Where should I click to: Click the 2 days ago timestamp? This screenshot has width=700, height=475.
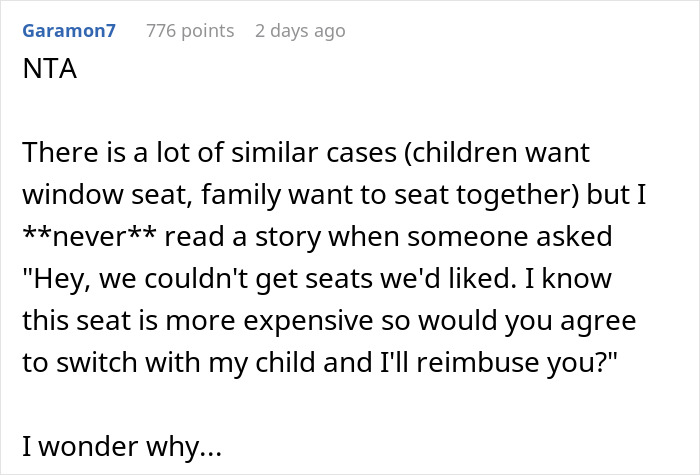tap(300, 31)
